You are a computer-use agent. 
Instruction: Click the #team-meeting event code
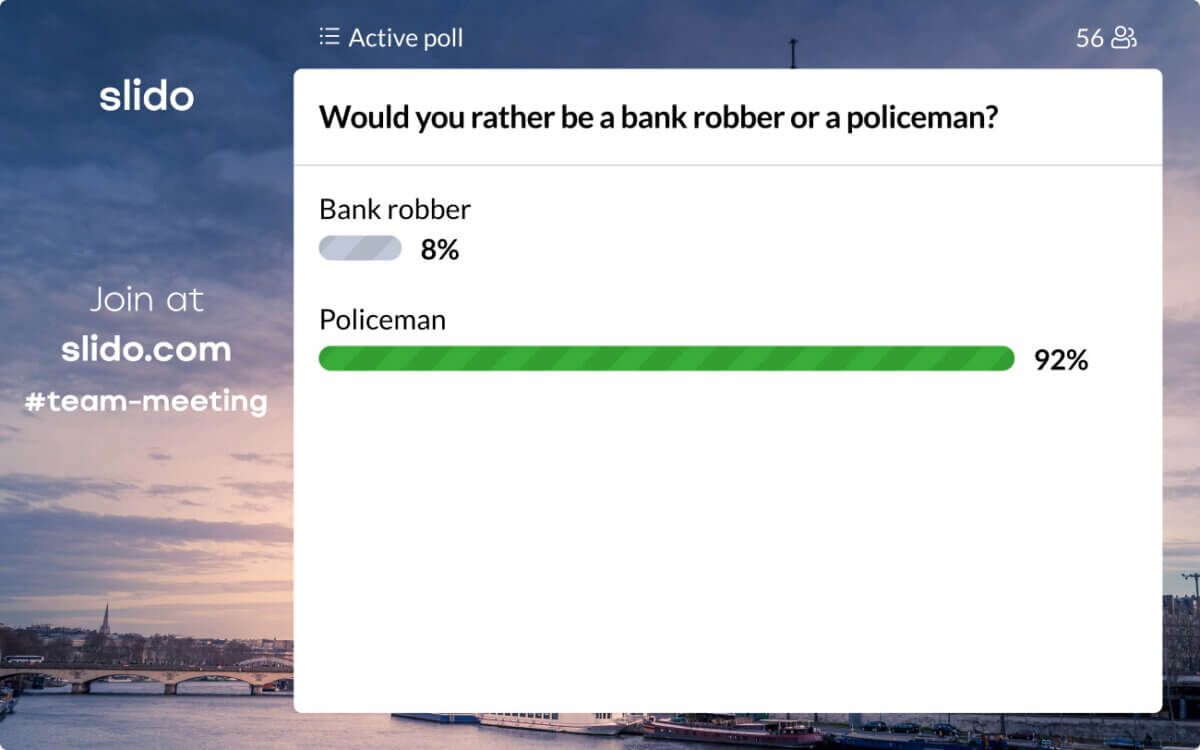click(146, 402)
